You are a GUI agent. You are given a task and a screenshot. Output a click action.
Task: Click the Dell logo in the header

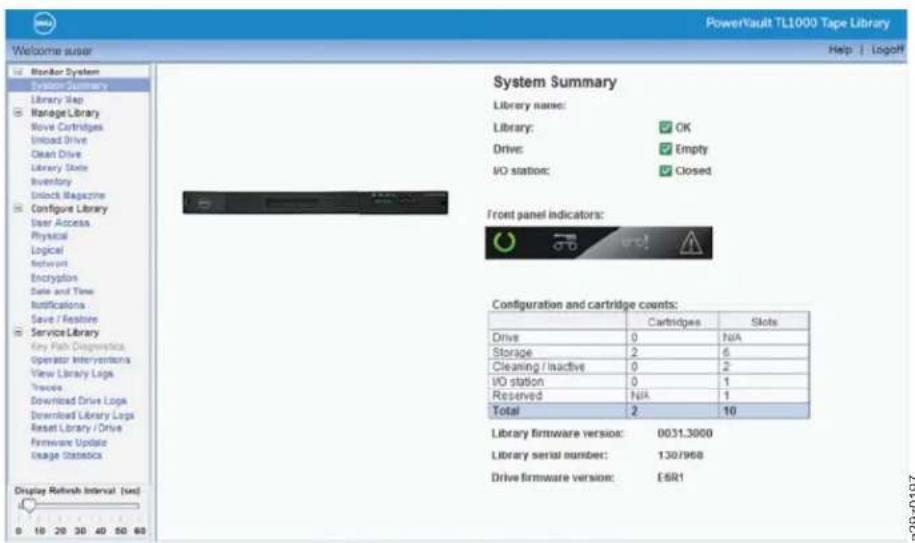44,23
